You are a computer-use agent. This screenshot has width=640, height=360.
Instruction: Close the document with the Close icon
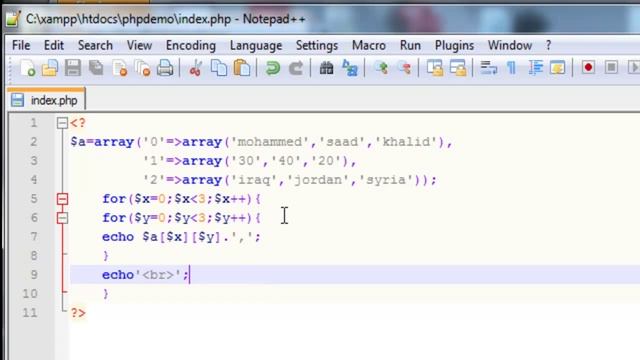(x=120, y=68)
